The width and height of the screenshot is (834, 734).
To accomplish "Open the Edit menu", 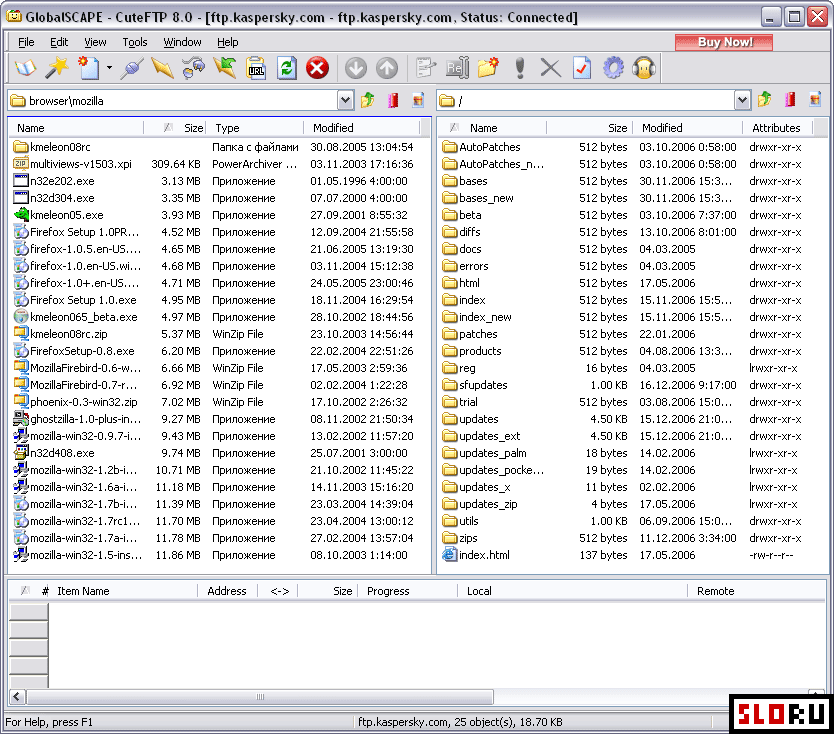I will click(59, 42).
